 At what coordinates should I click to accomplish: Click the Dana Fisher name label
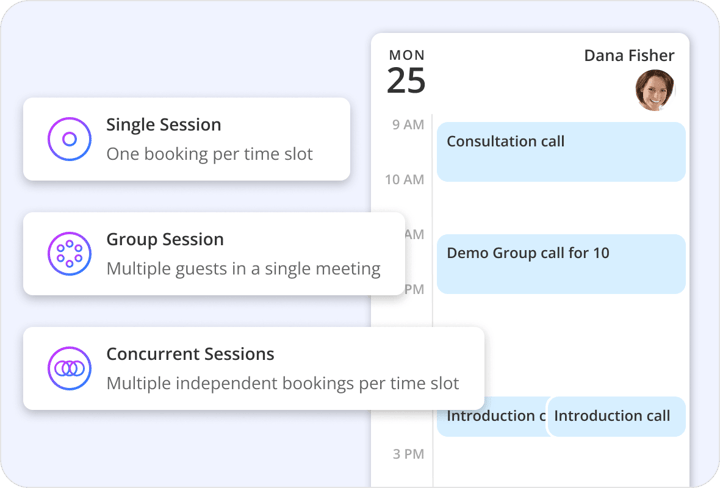click(x=629, y=56)
